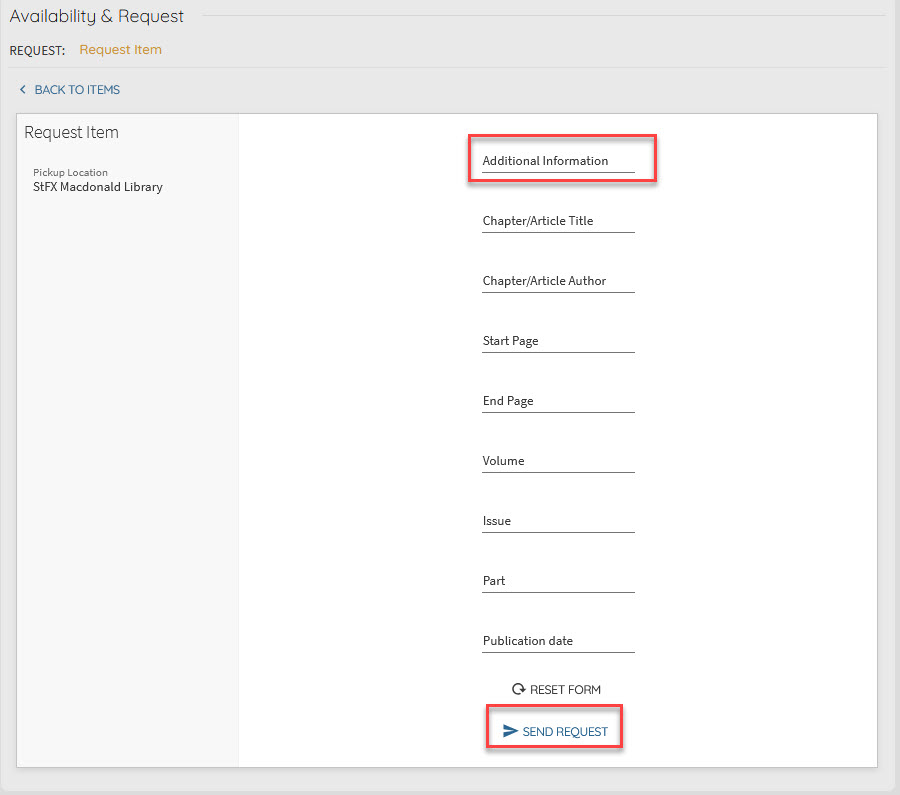The image size is (900, 795).
Task: Click the back chevron arrow icon
Action: [x=23, y=90]
